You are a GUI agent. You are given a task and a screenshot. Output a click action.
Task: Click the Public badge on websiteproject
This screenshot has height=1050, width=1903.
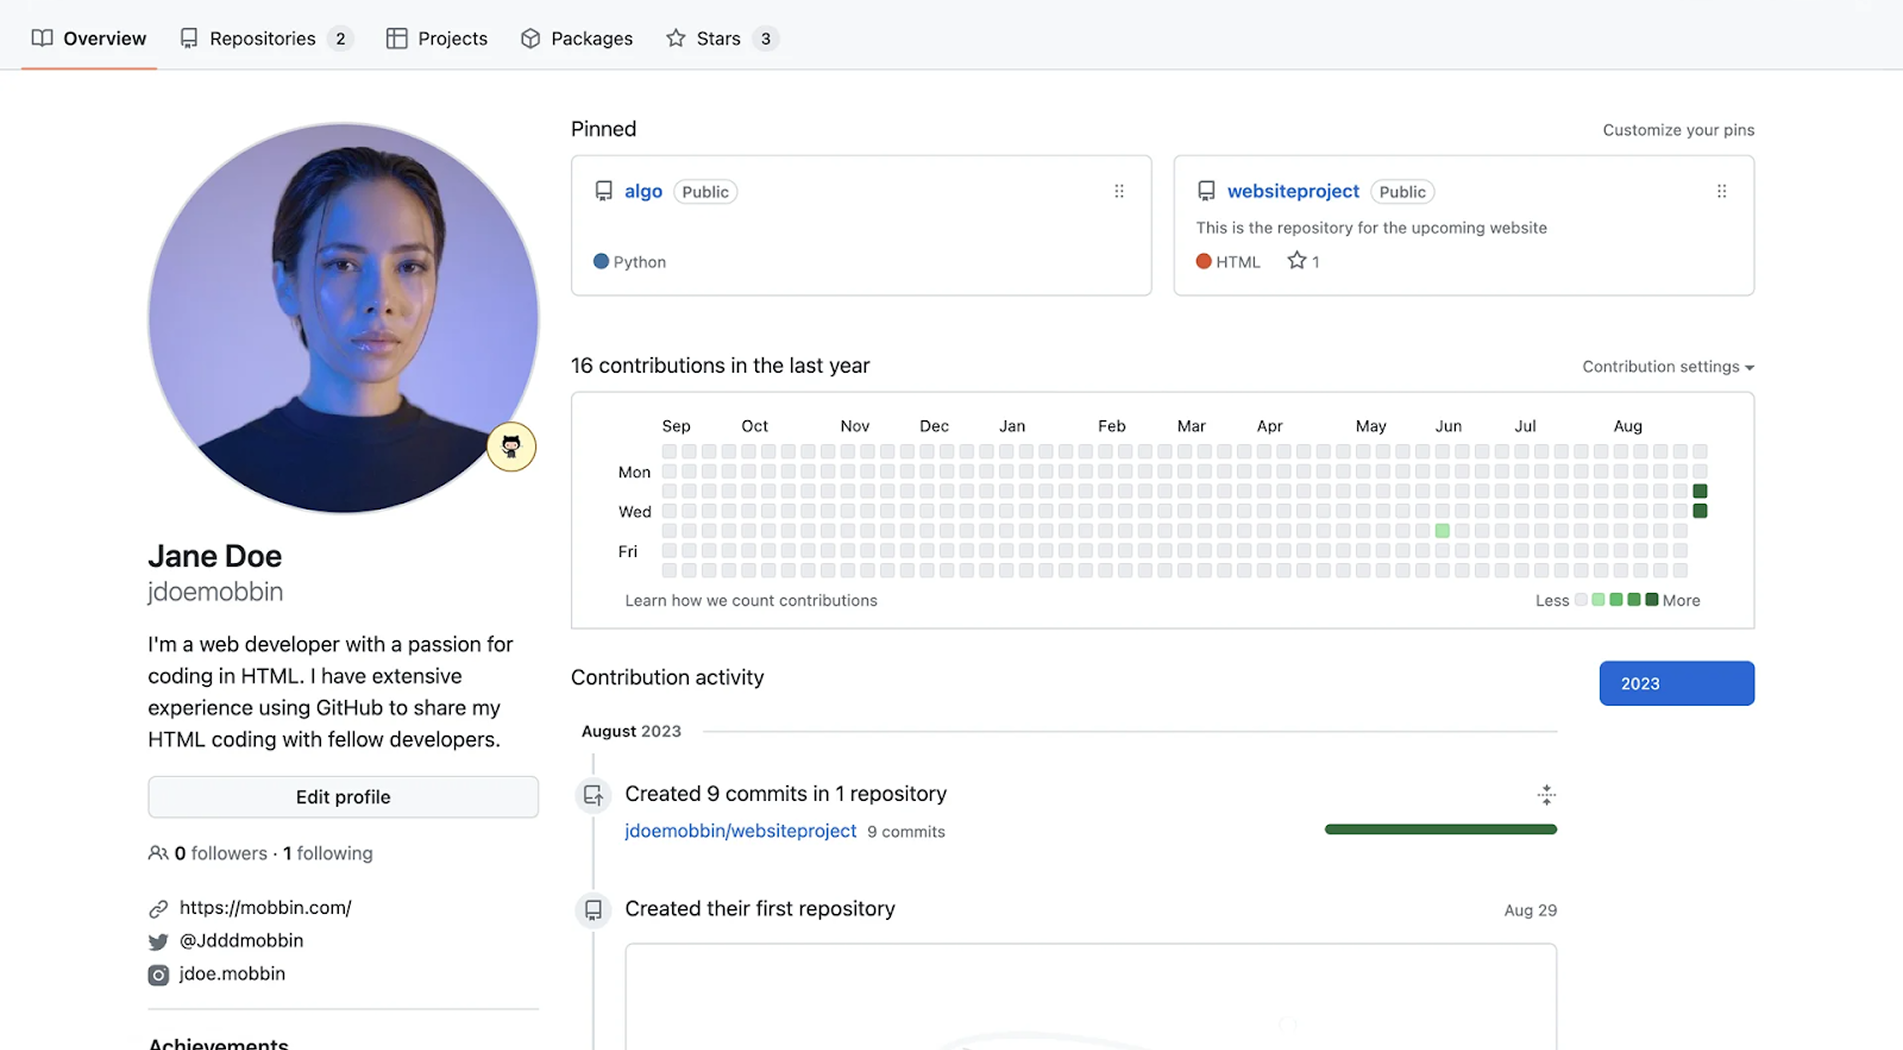pyautogui.click(x=1402, y=192)
